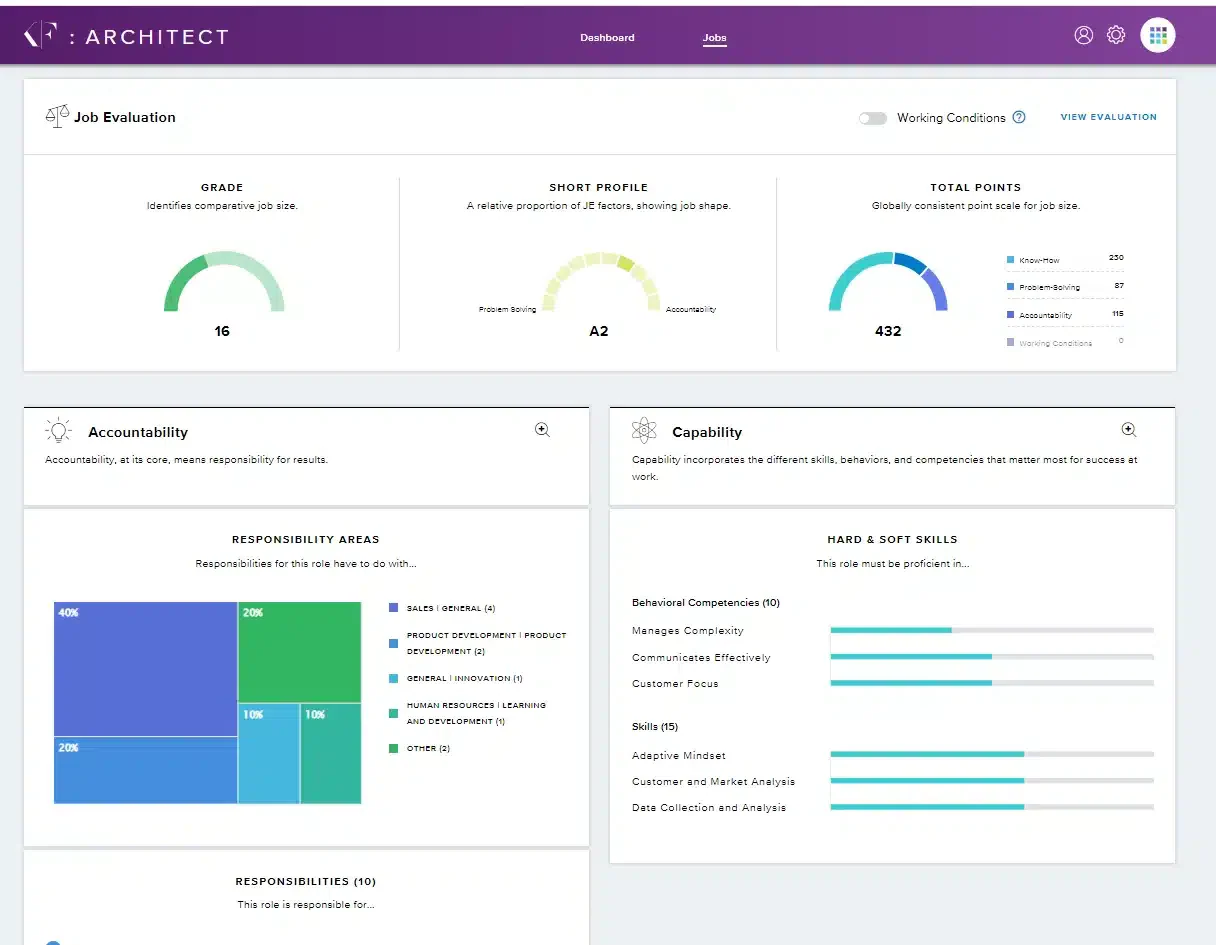The image size is (1216, 945).
Task: Click the Manages Complexity proficiency bar
Action: 992,630
